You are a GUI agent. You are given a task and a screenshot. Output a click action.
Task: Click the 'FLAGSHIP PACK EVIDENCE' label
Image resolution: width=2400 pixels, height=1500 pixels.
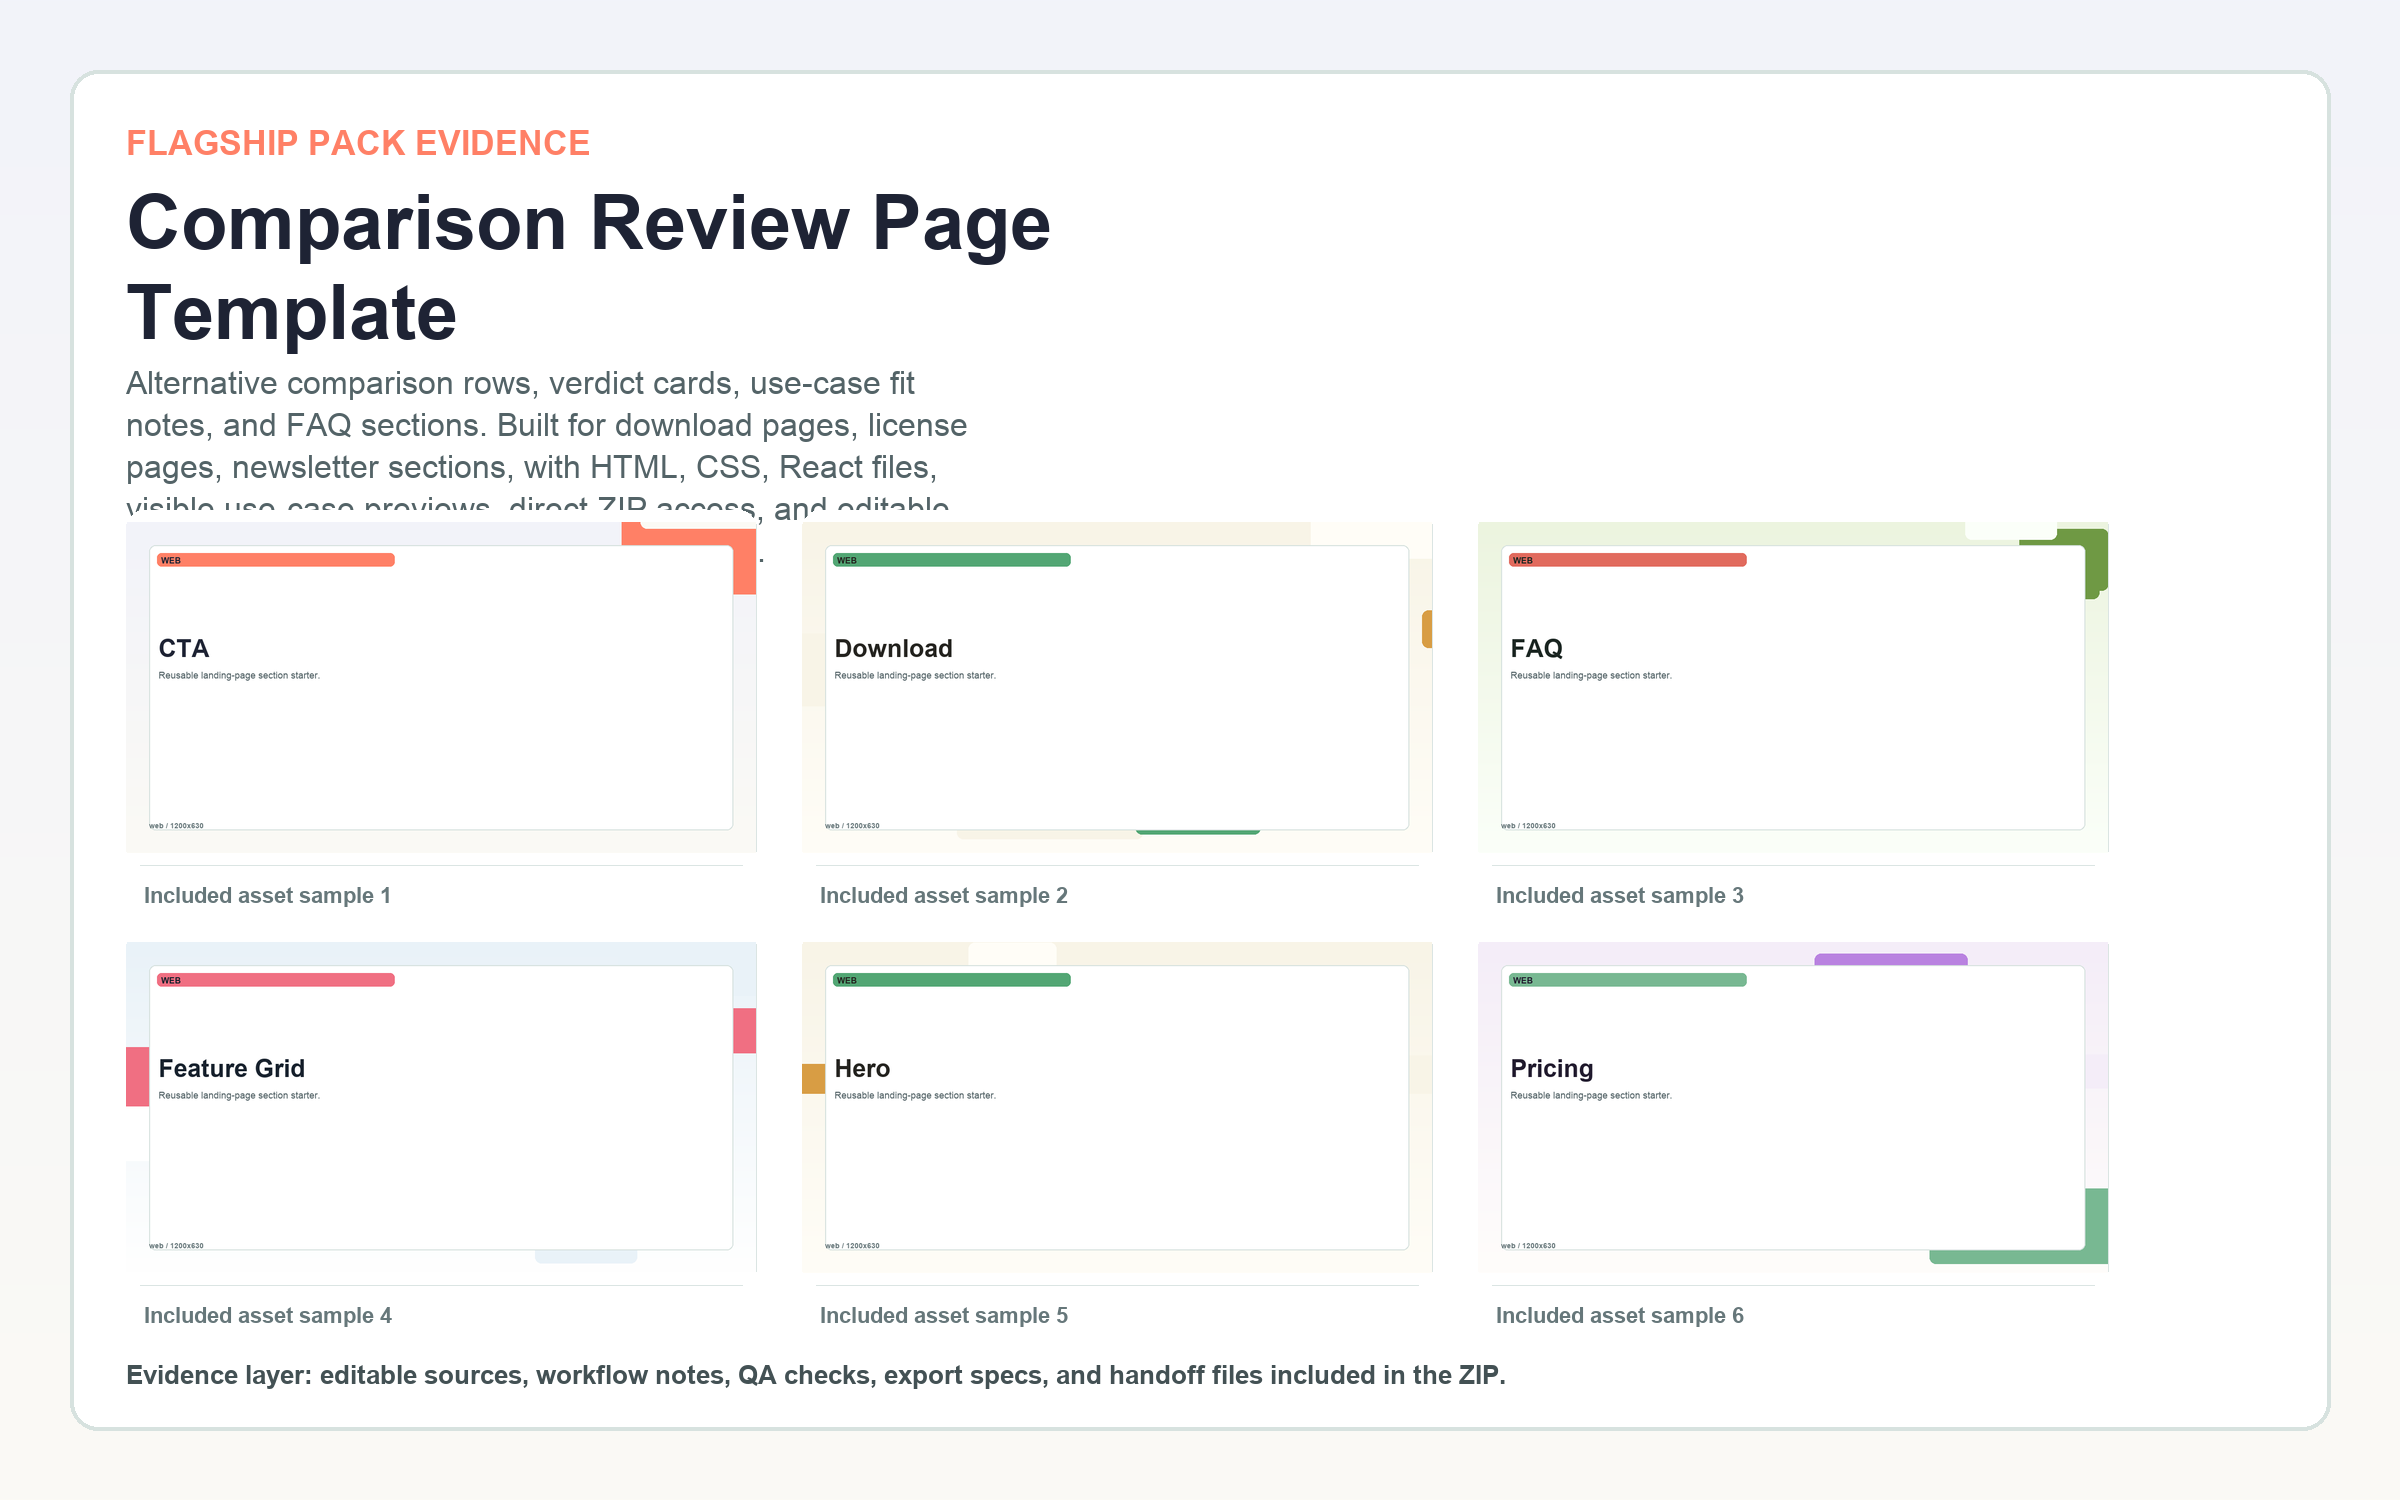point(358,143)
